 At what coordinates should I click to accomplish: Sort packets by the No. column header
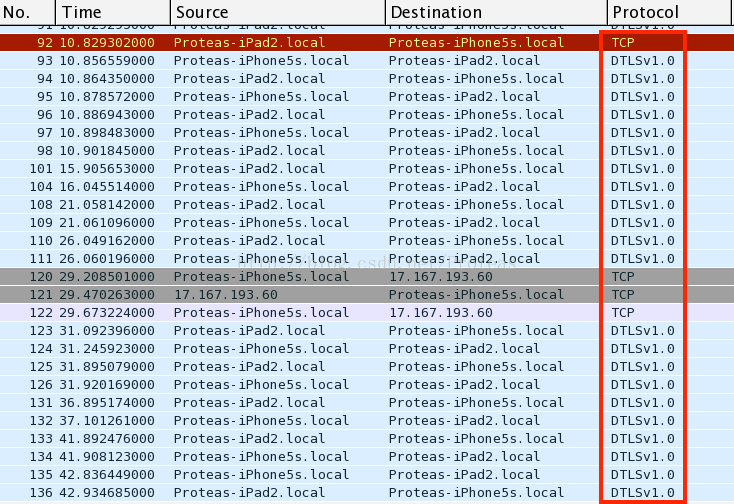pos(28,12)
